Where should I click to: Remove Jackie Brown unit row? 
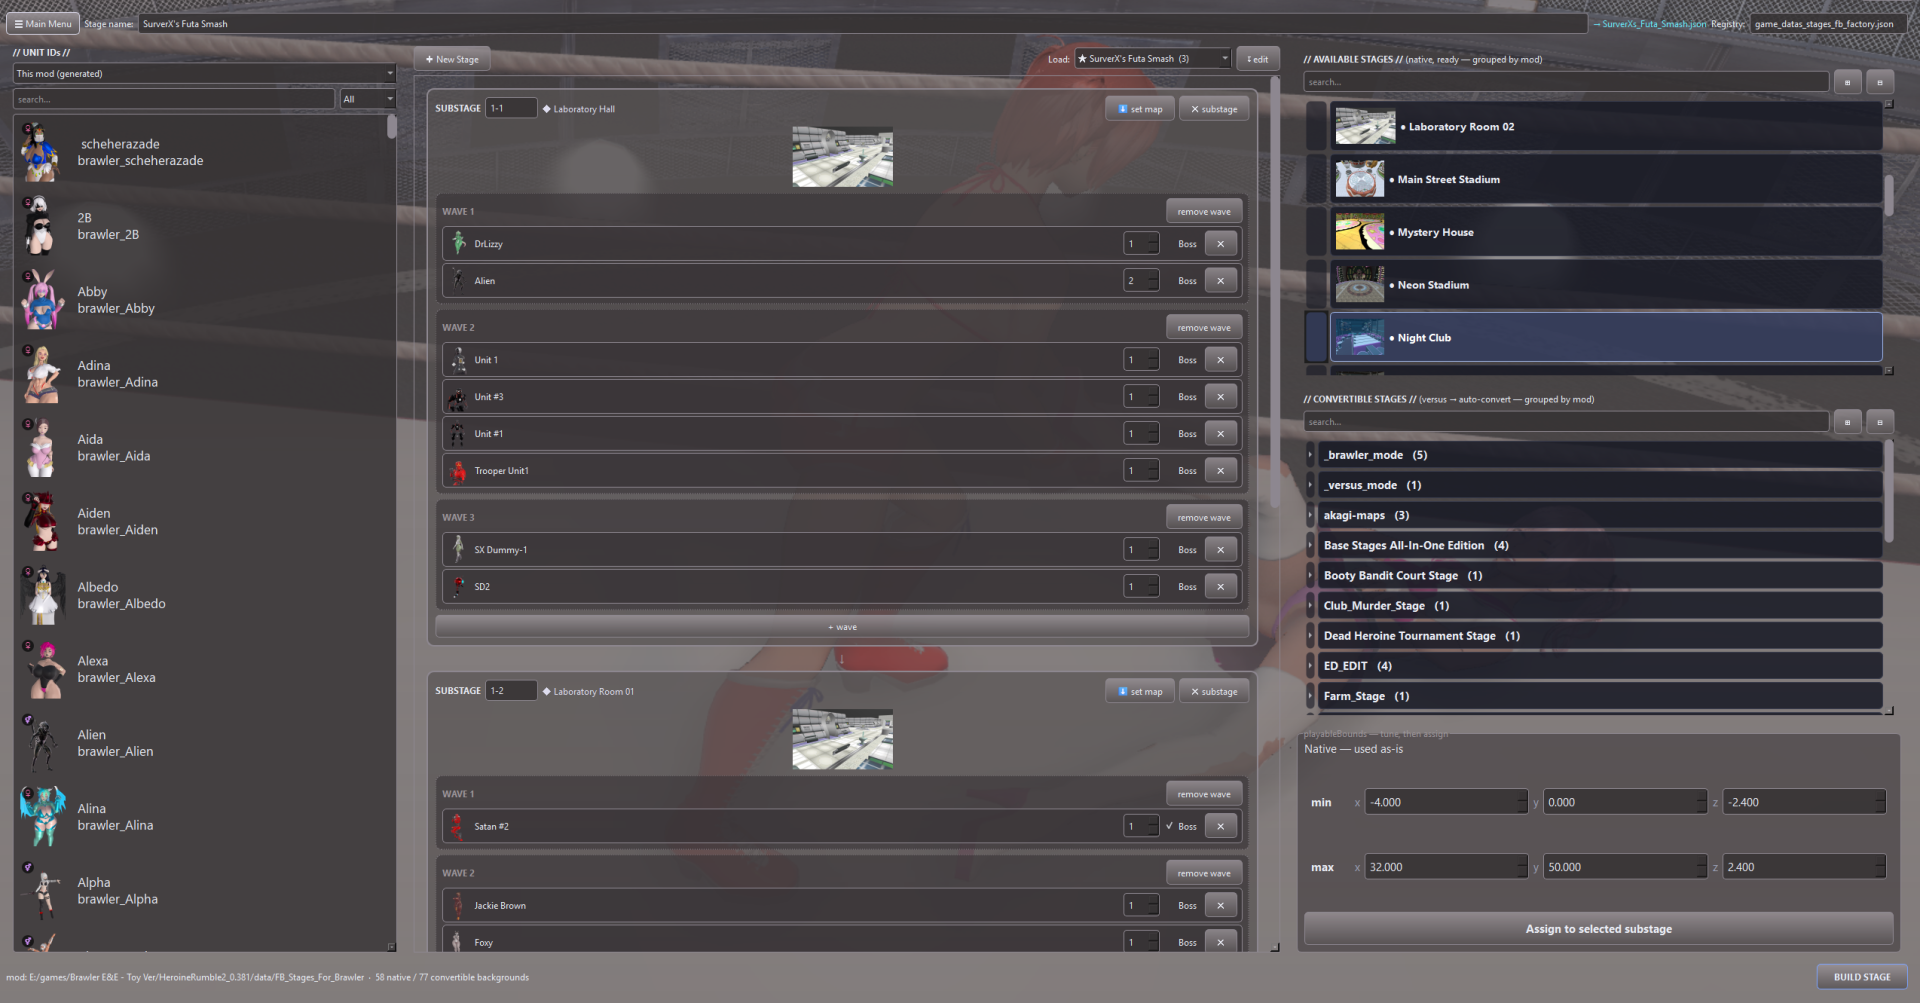pos(1220,906)
